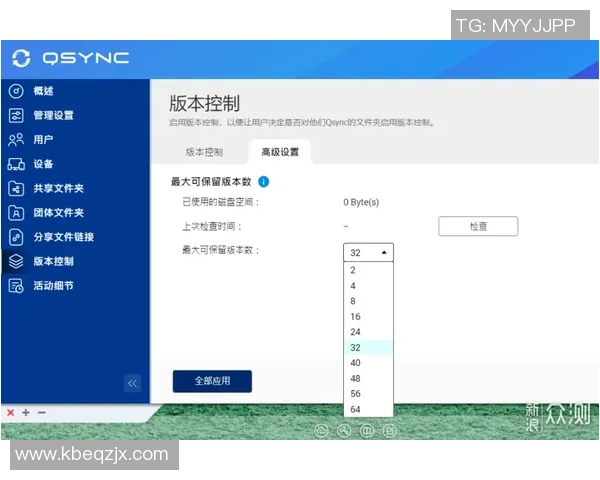600x480 pixels.
Task: Switch to the 版本控制 tab
Action: click(x=204, y=152)
